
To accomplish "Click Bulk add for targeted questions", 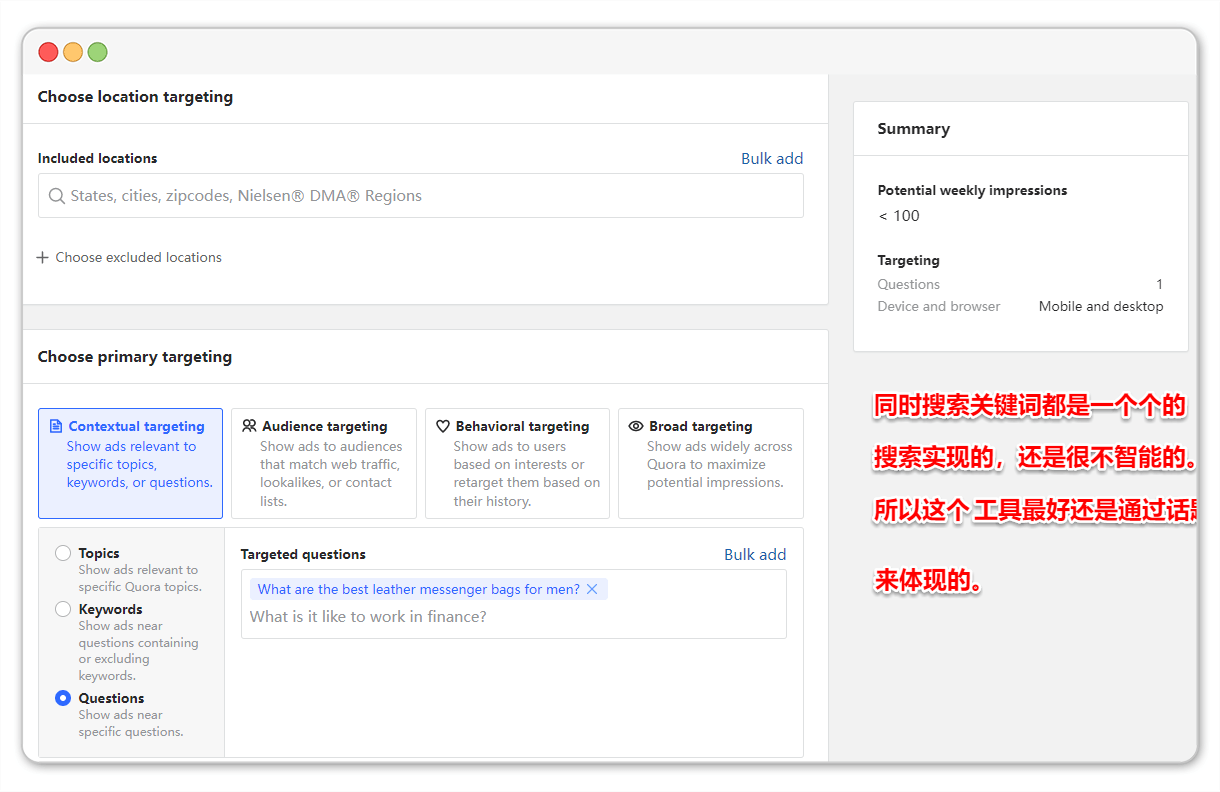I will coord(754,554).
